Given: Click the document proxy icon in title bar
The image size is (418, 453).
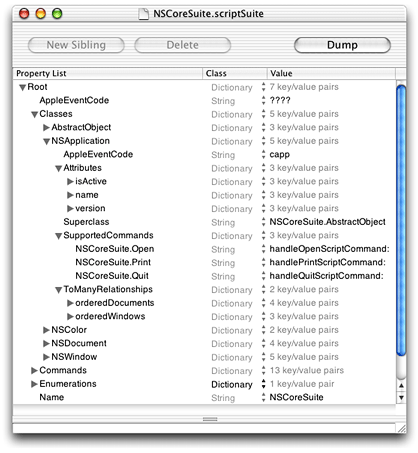Looking at the screenshot, I should point(143,14).
